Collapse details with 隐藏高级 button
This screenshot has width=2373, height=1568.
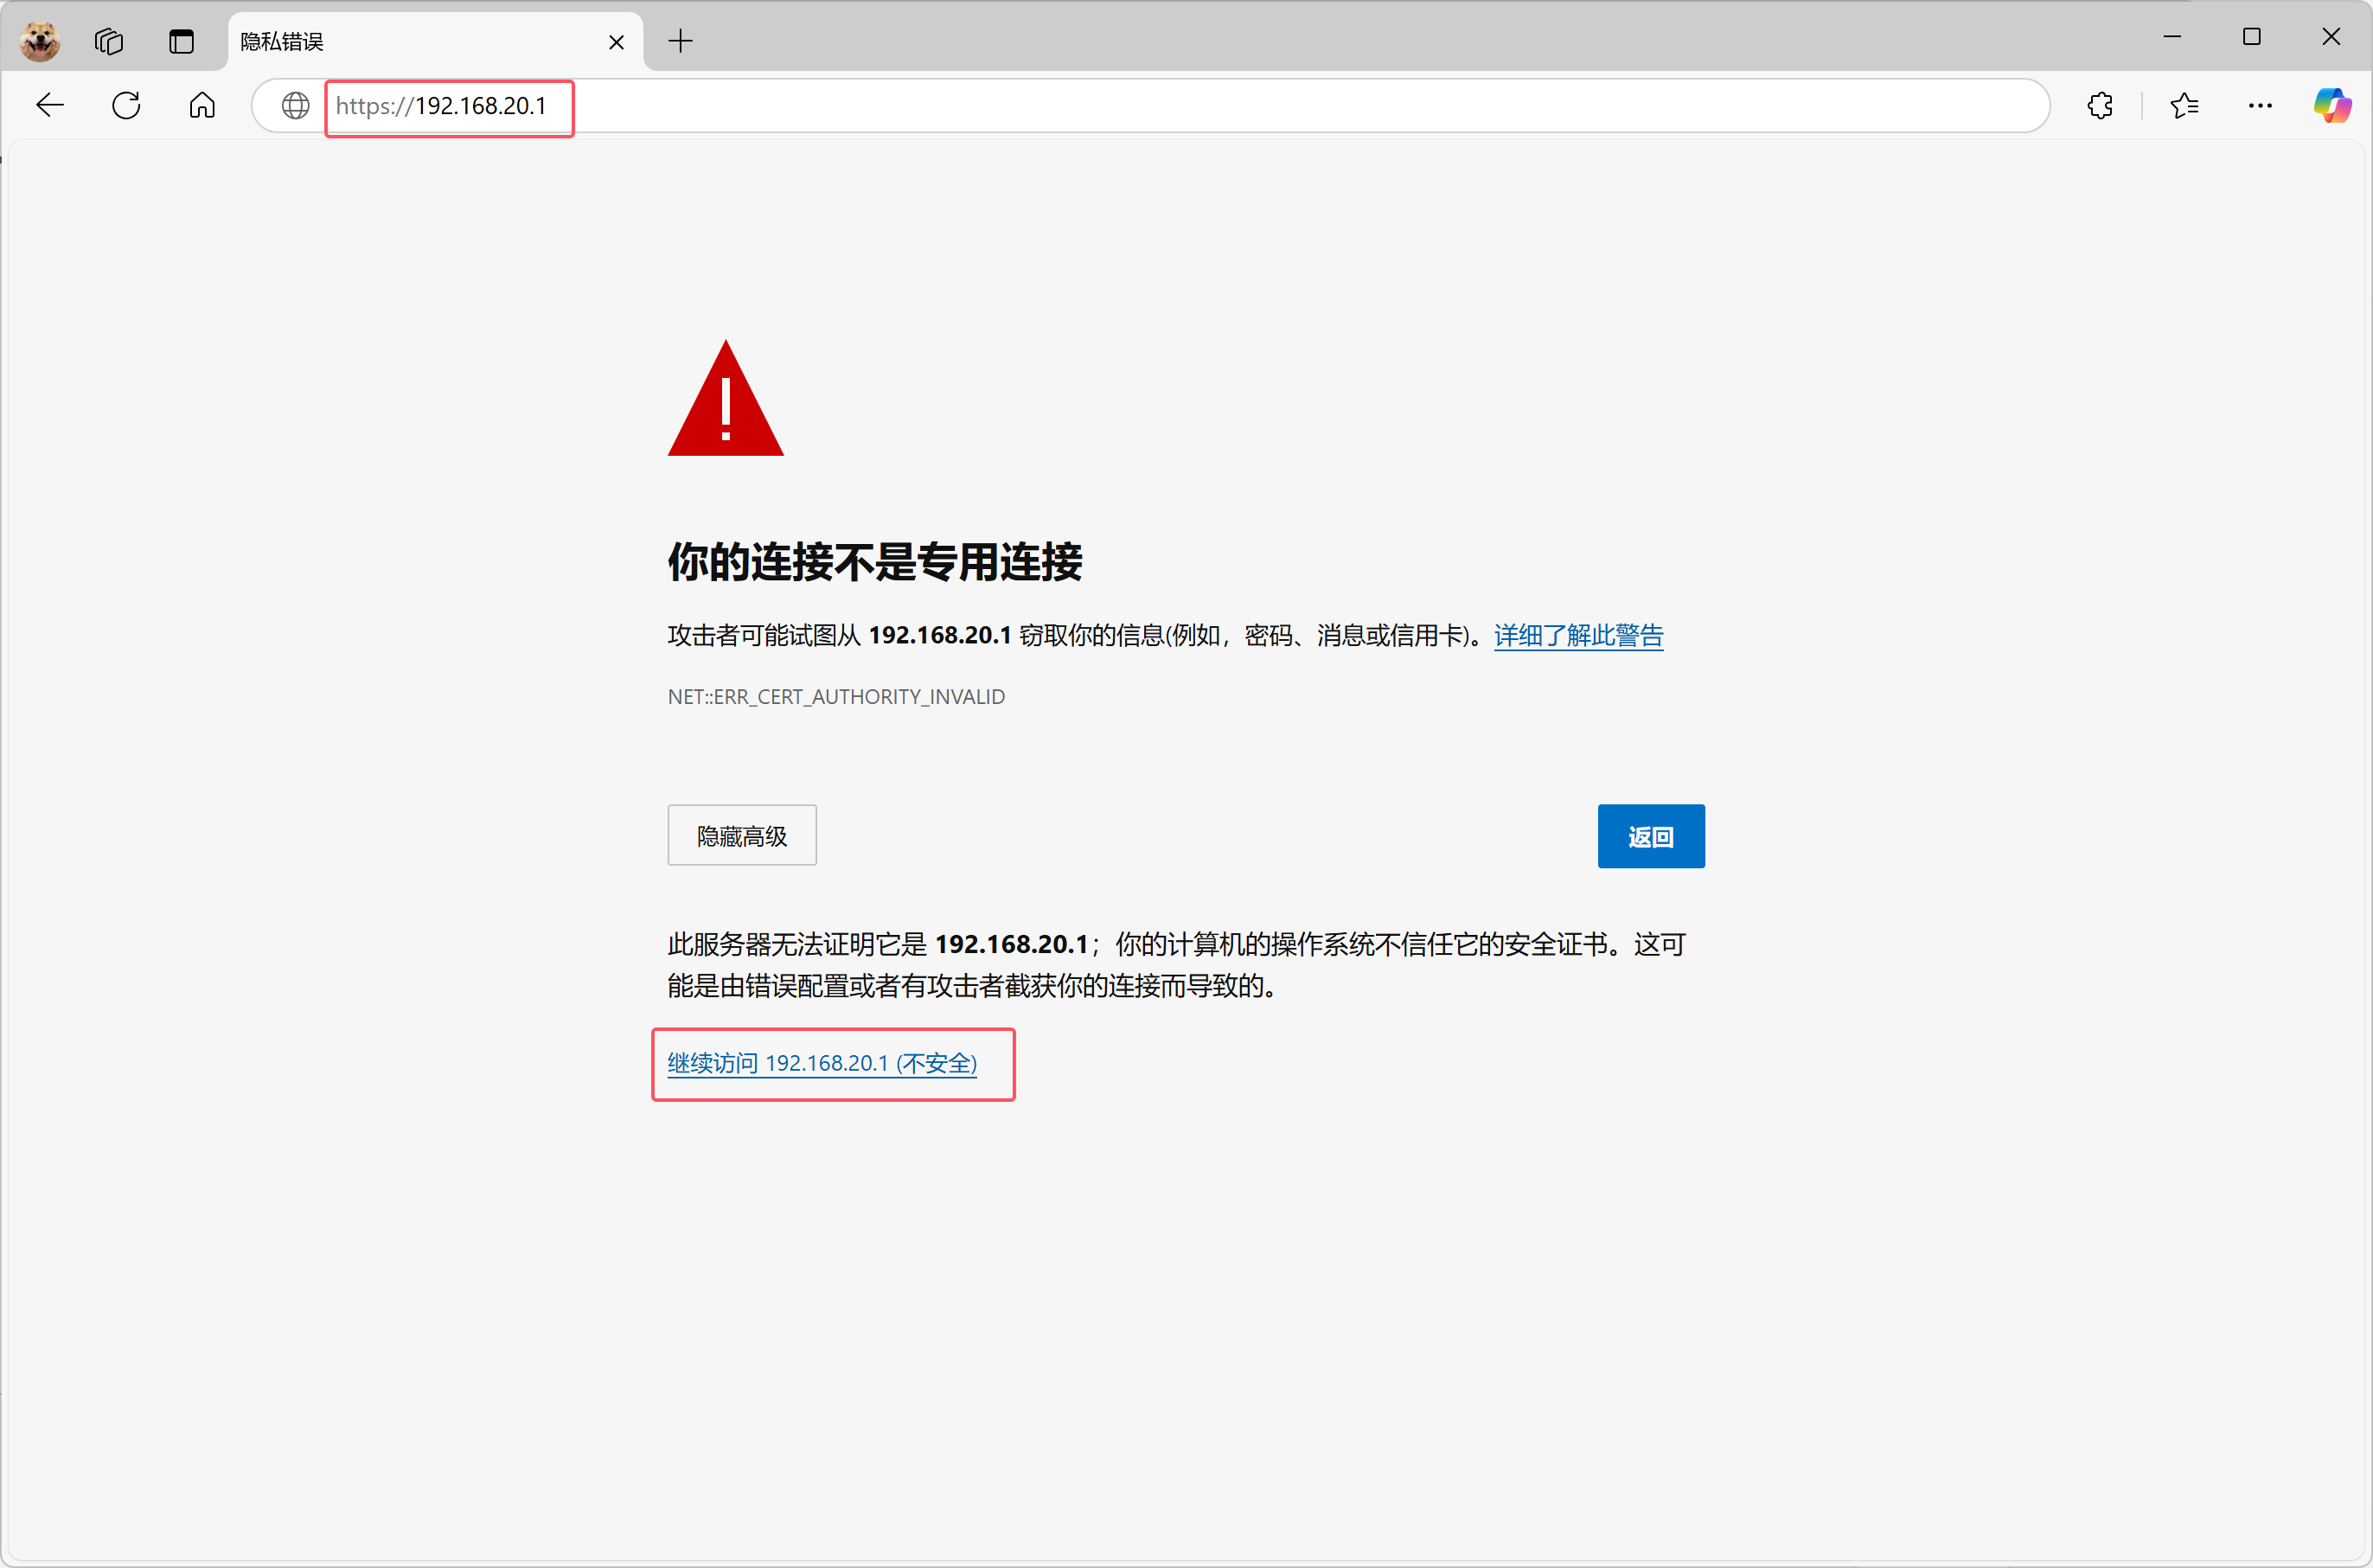(x=741, y=835)
